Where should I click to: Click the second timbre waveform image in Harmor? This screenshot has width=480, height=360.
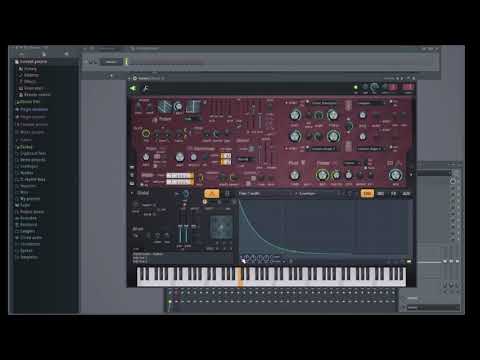pos(193,107)
